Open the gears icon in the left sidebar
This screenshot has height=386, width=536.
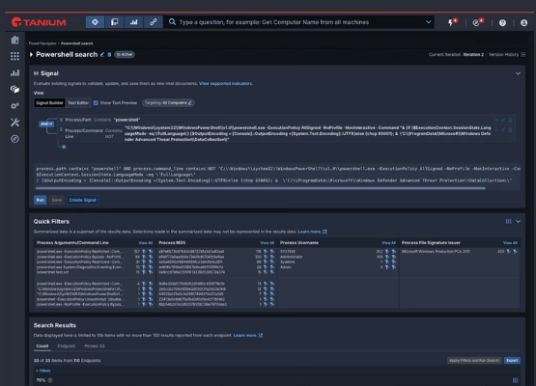click(15, 106)
